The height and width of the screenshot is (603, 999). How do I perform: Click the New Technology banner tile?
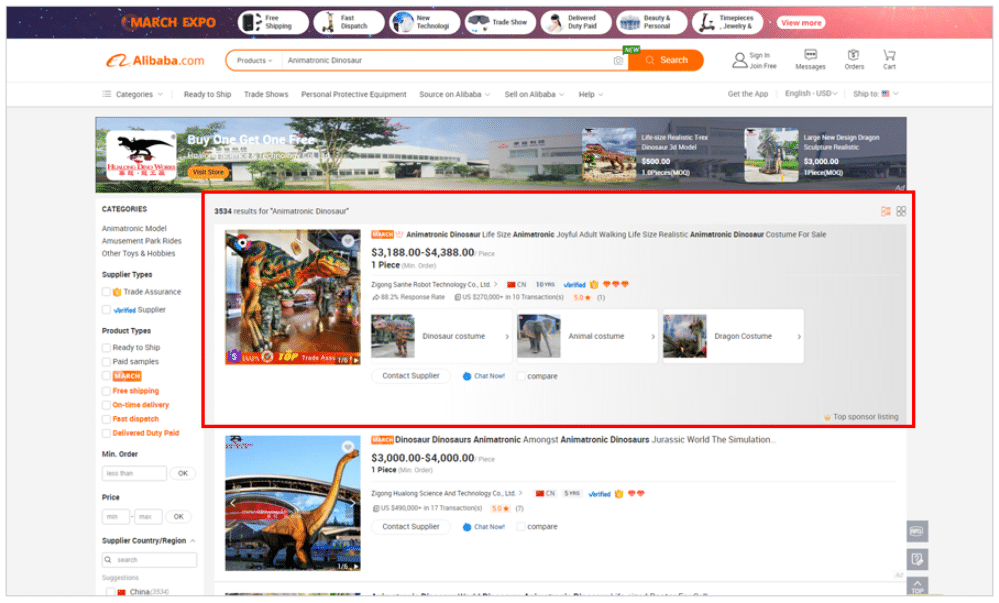point(424,22)
